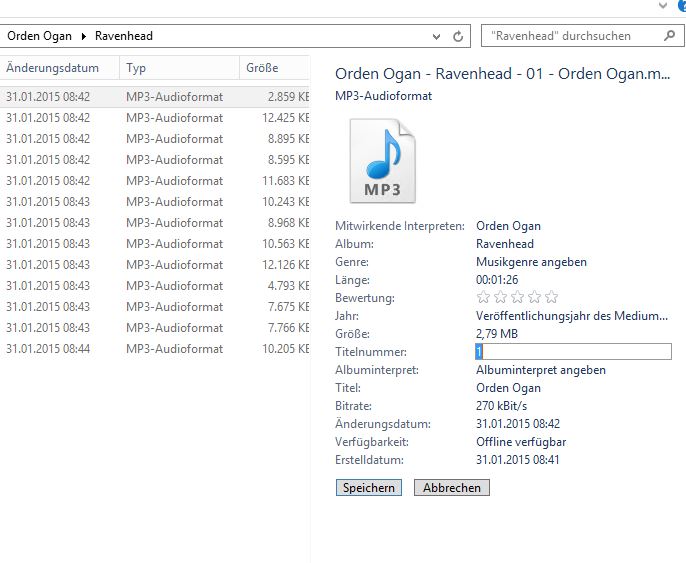The image size is (686, 563).
Task: Sort by the Typ column header
Action: click(x=179, y=68)
